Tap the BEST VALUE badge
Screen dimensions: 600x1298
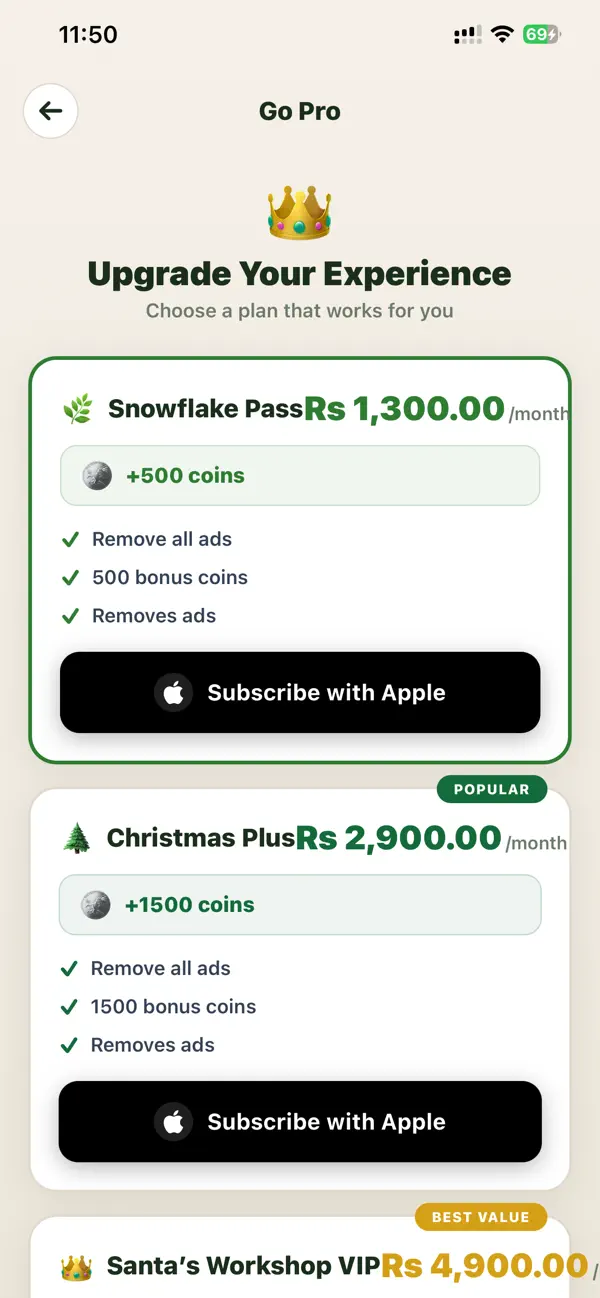point(481,1217)
